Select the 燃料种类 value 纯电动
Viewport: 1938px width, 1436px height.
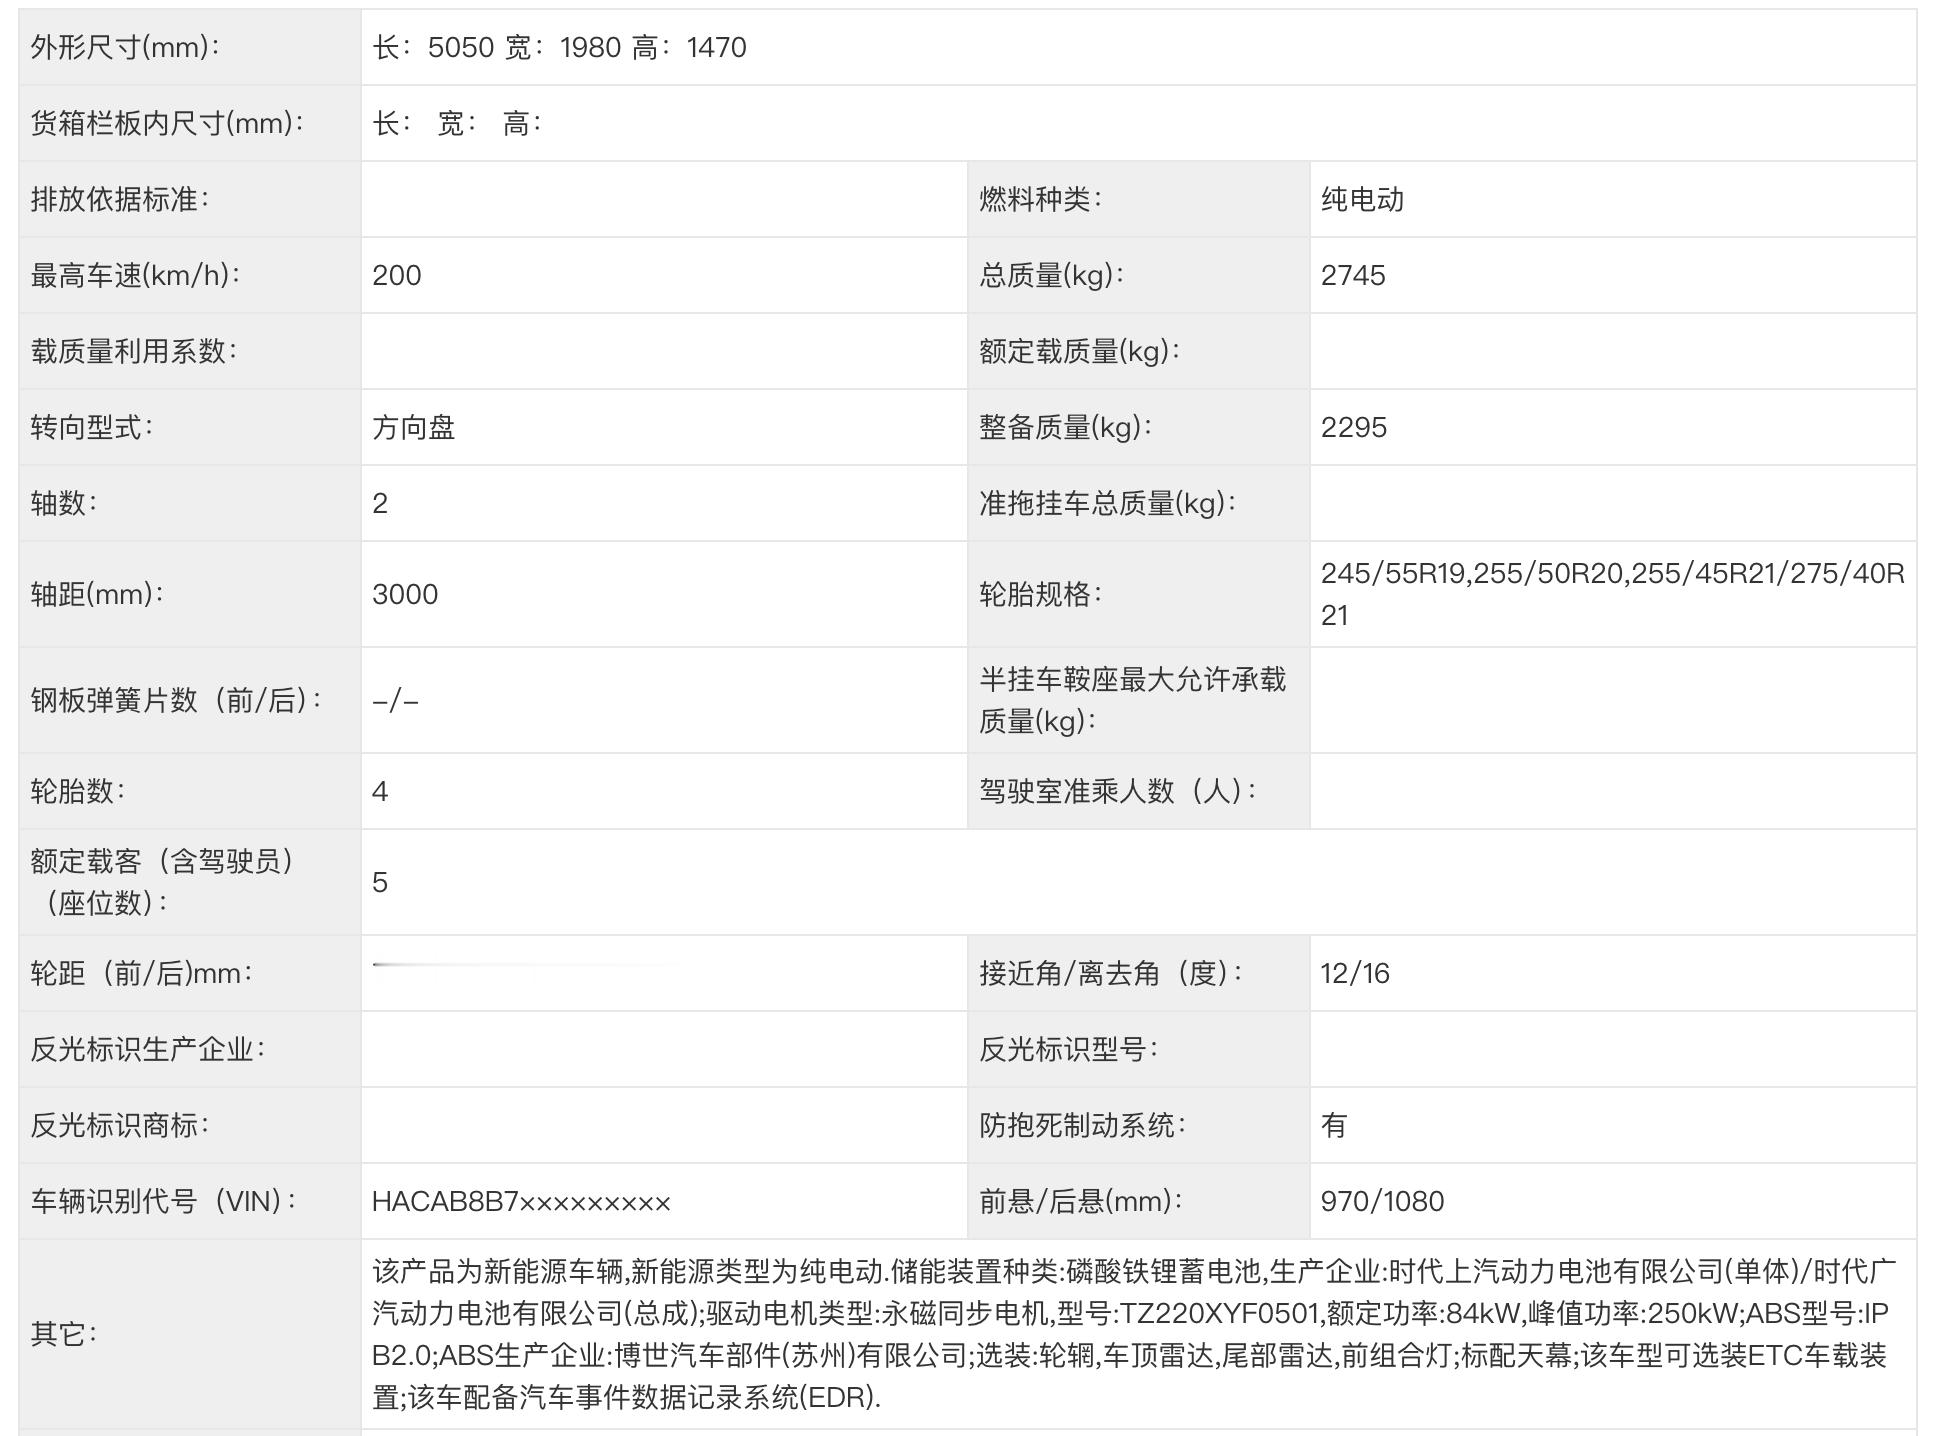tap(1362, 199)
